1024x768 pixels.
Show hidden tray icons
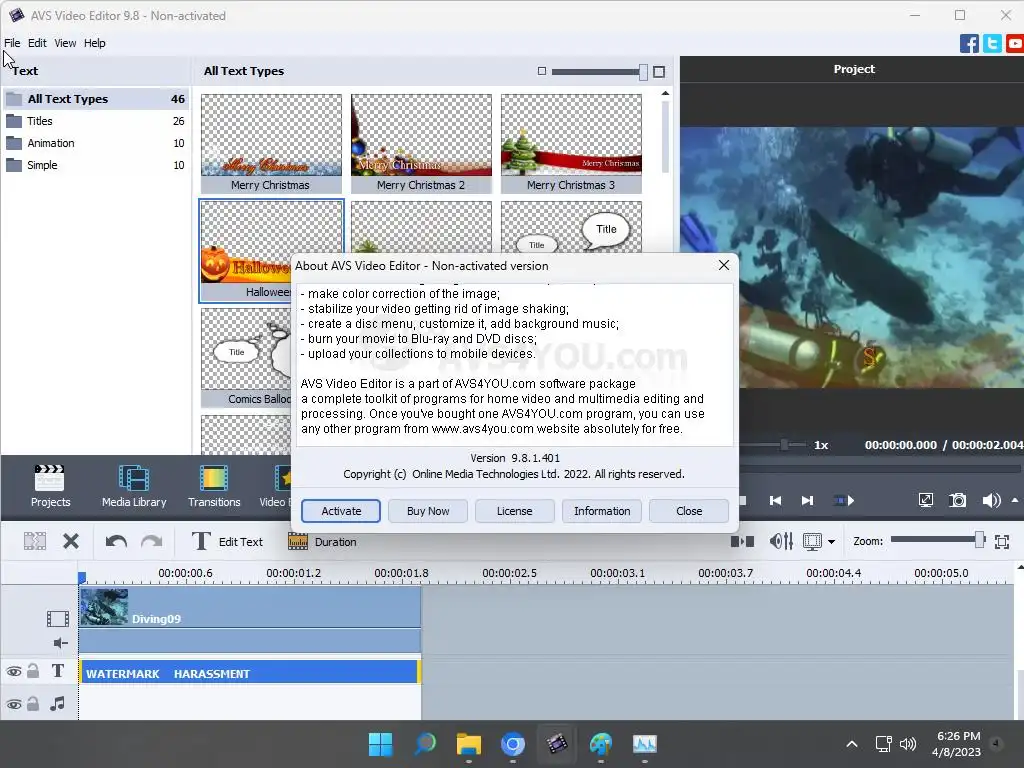coord(852,744)
